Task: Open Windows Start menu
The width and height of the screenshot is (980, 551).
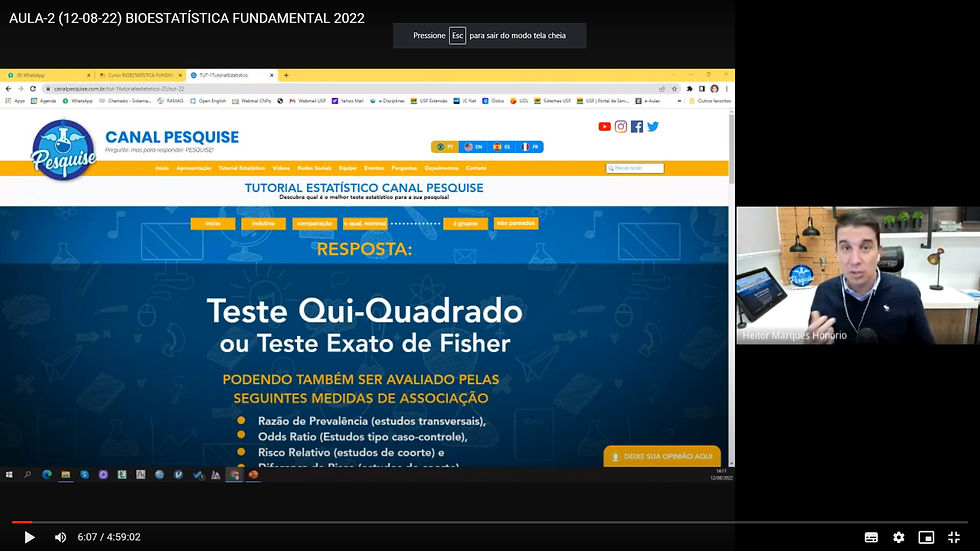Action: 9,475
